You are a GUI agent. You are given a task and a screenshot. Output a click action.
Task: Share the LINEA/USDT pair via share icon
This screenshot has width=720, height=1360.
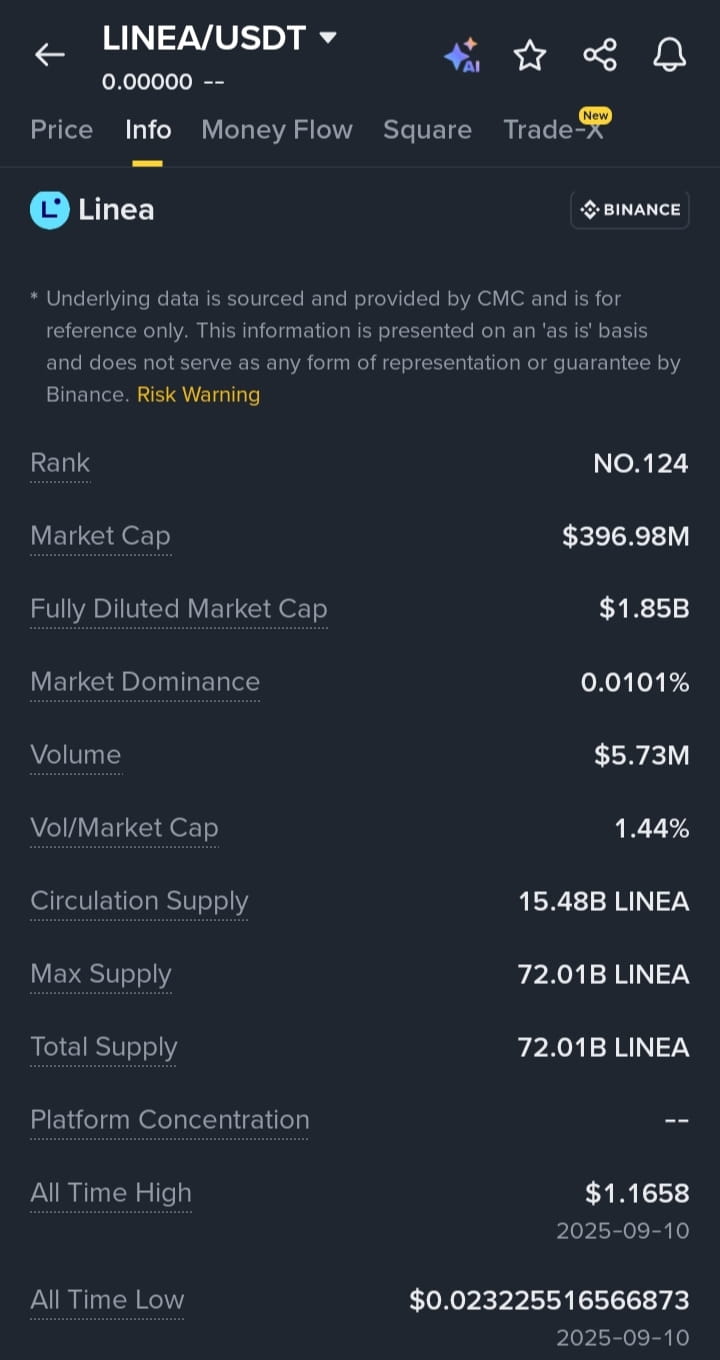click(x=600, y=55)
